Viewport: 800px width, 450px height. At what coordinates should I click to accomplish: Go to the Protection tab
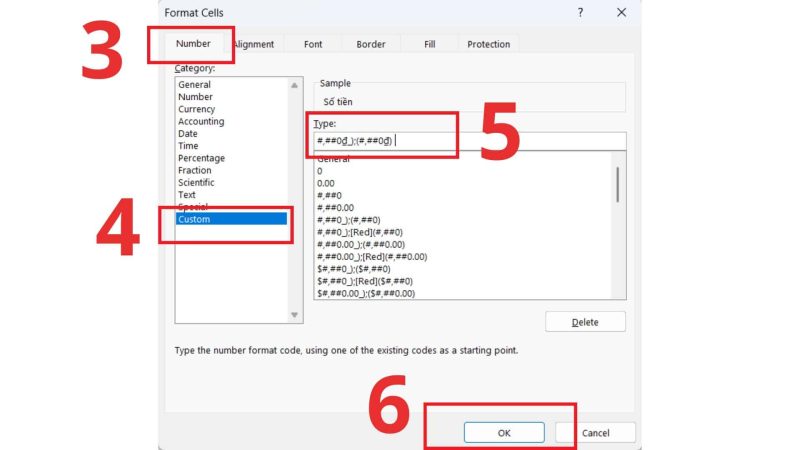pyautogui.click(x=488, y=44)
